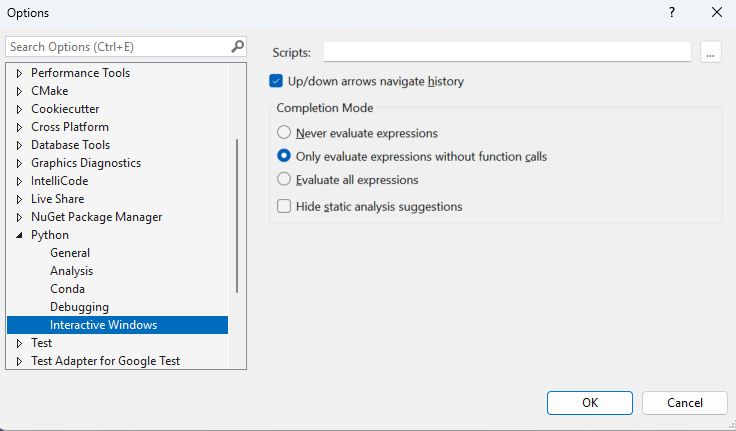The height and width of the screenshot is (431, 736).
Task: Click the options tree vertical scrollbar
Action: (237, 214)
